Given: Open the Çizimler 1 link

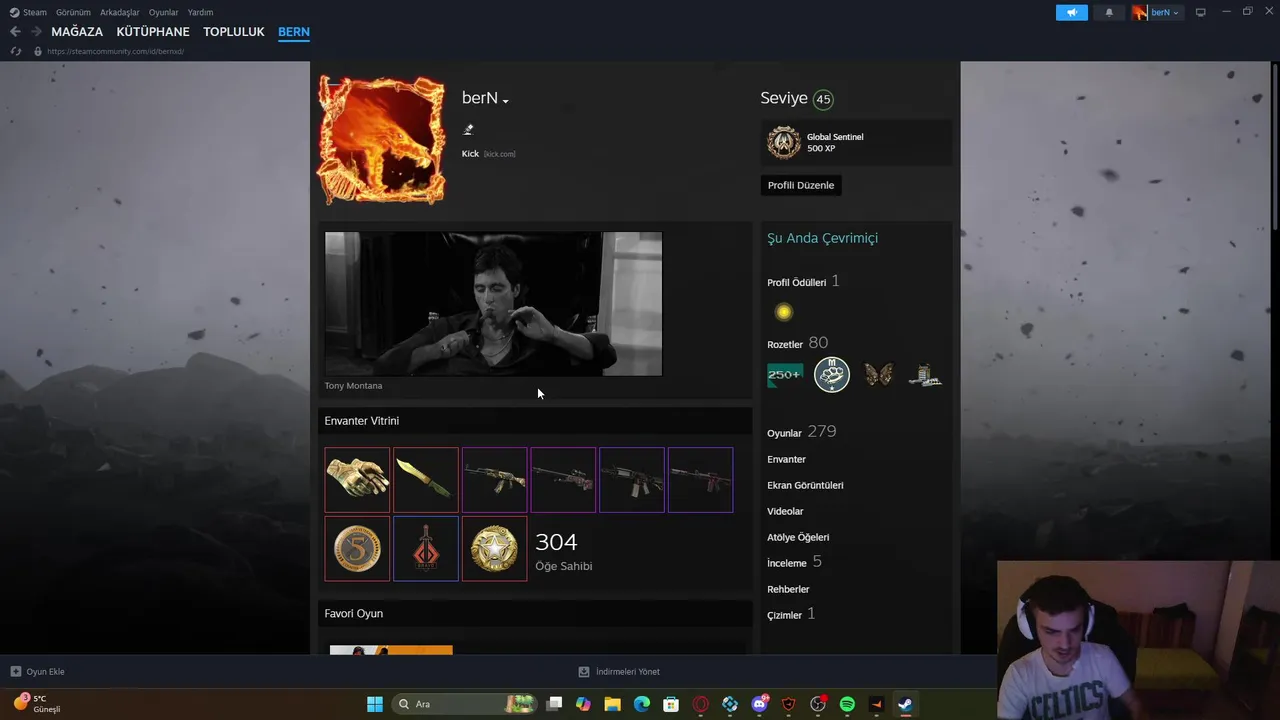Looking at the screenshot, I should 791,614.
